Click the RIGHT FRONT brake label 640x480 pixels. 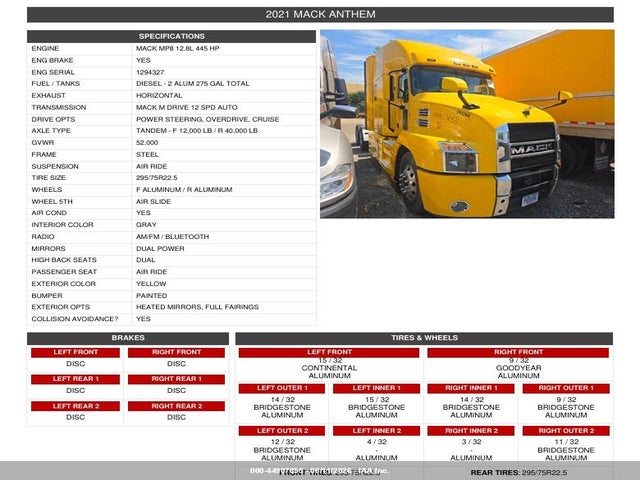click(176, 352)
